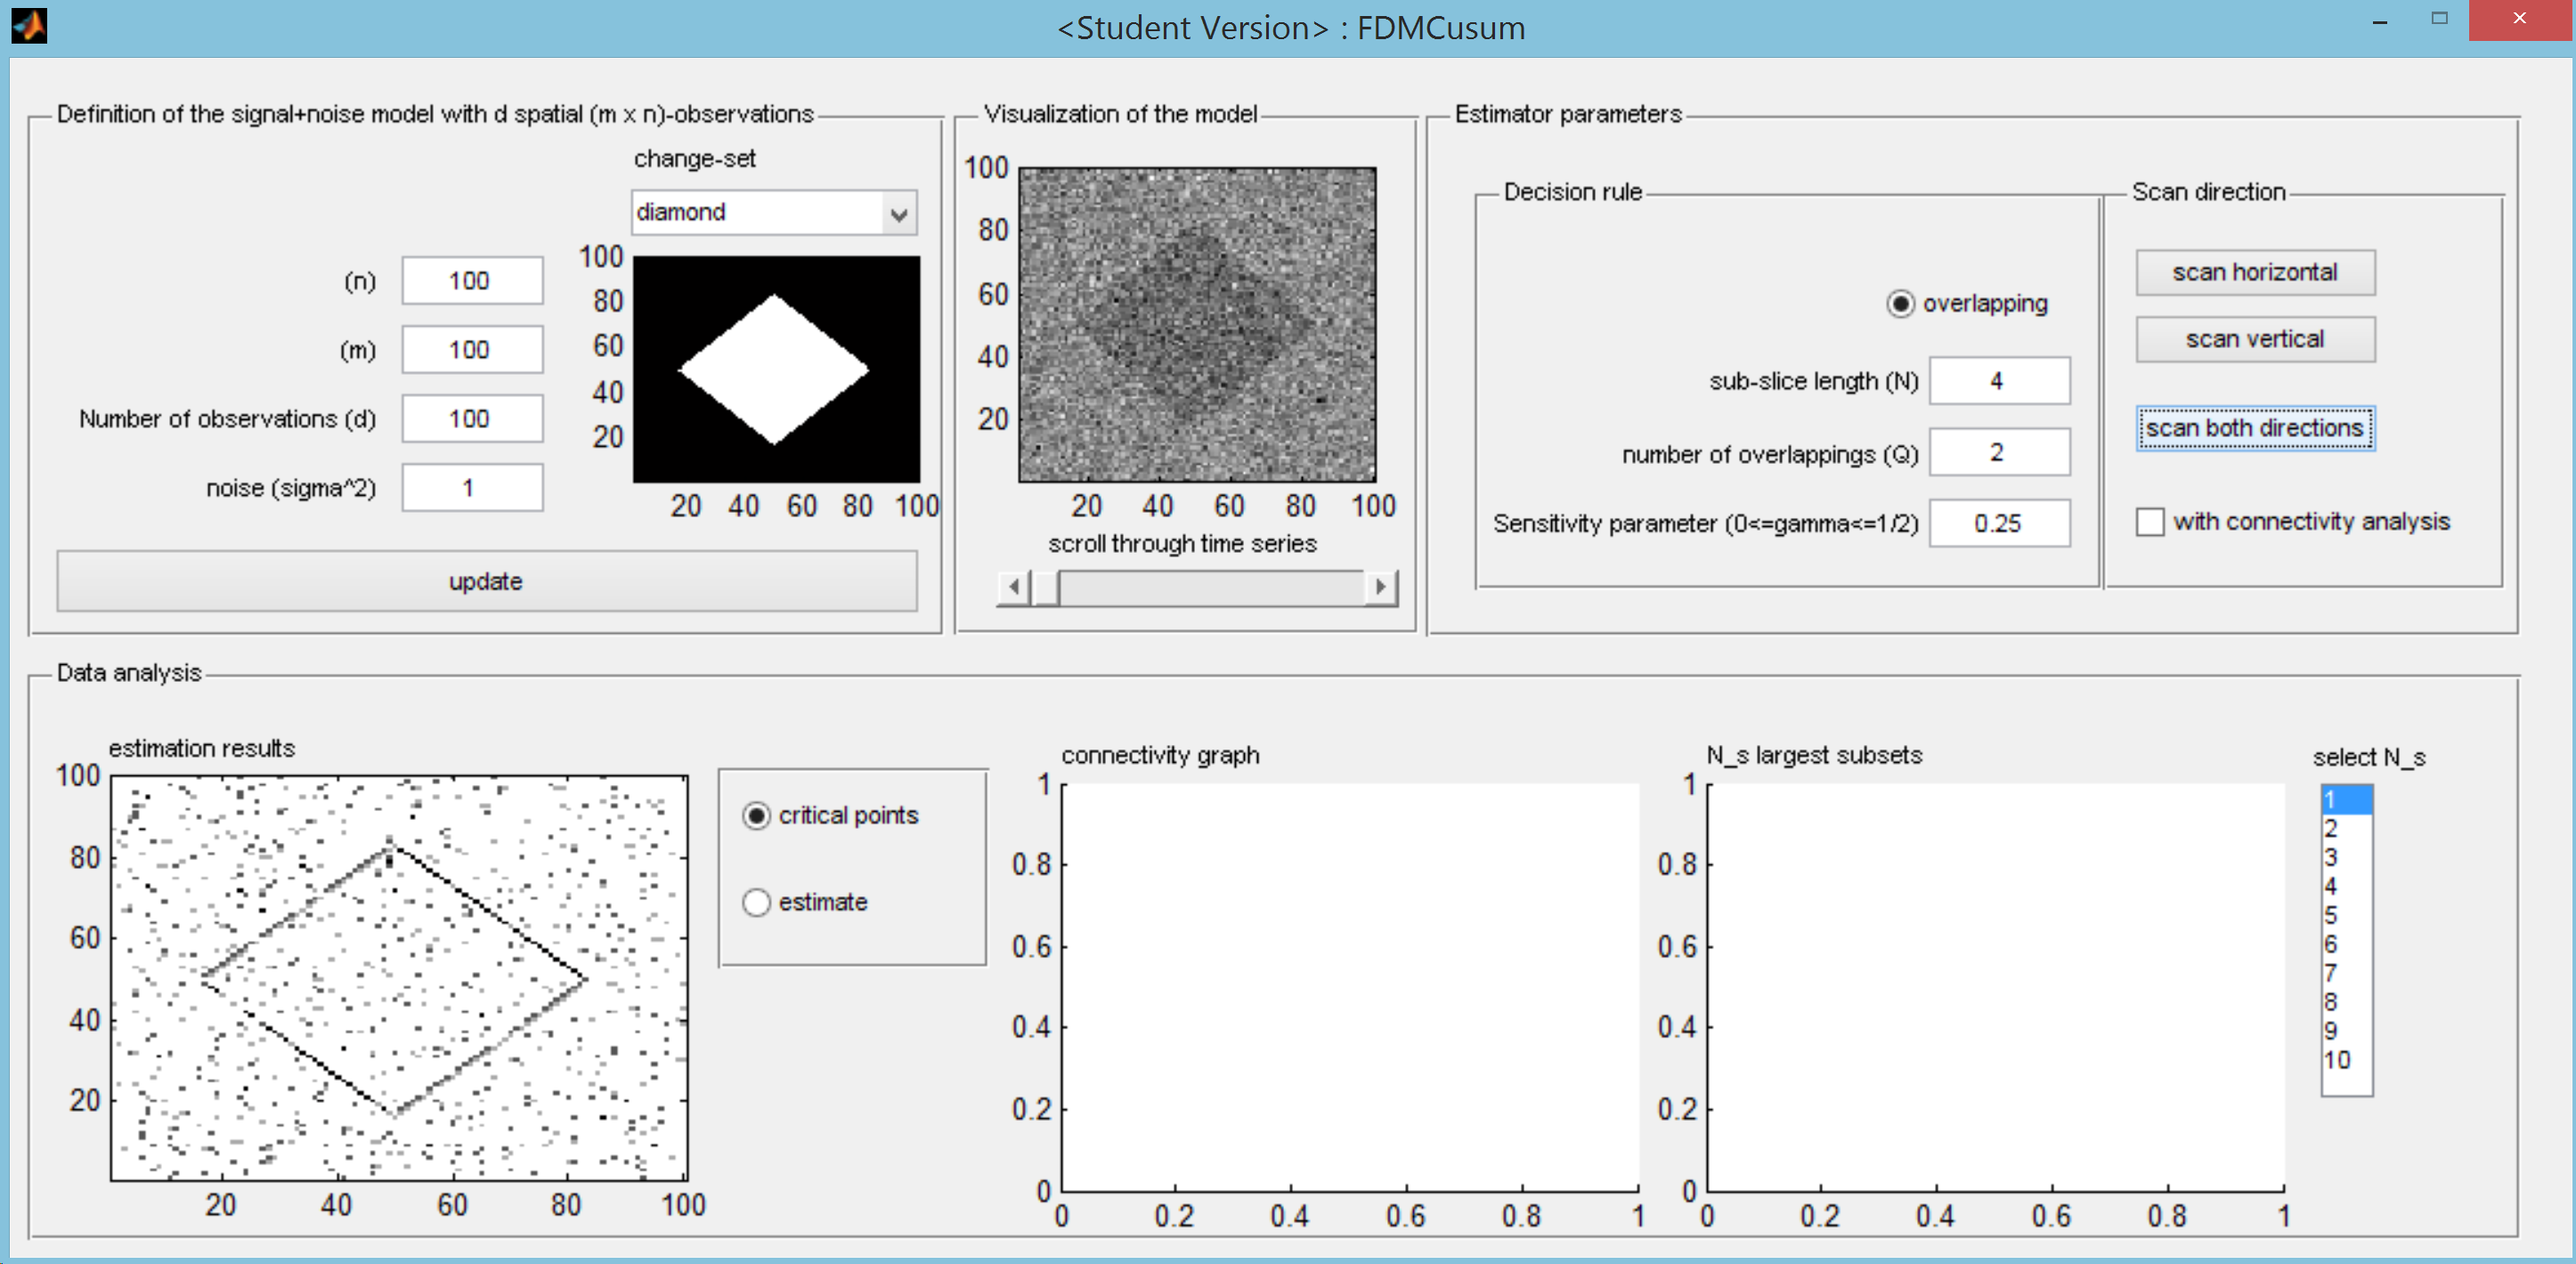Click the empty connectivity graph axes
Screen dimensions: 2576x1264
point(1350,988)
